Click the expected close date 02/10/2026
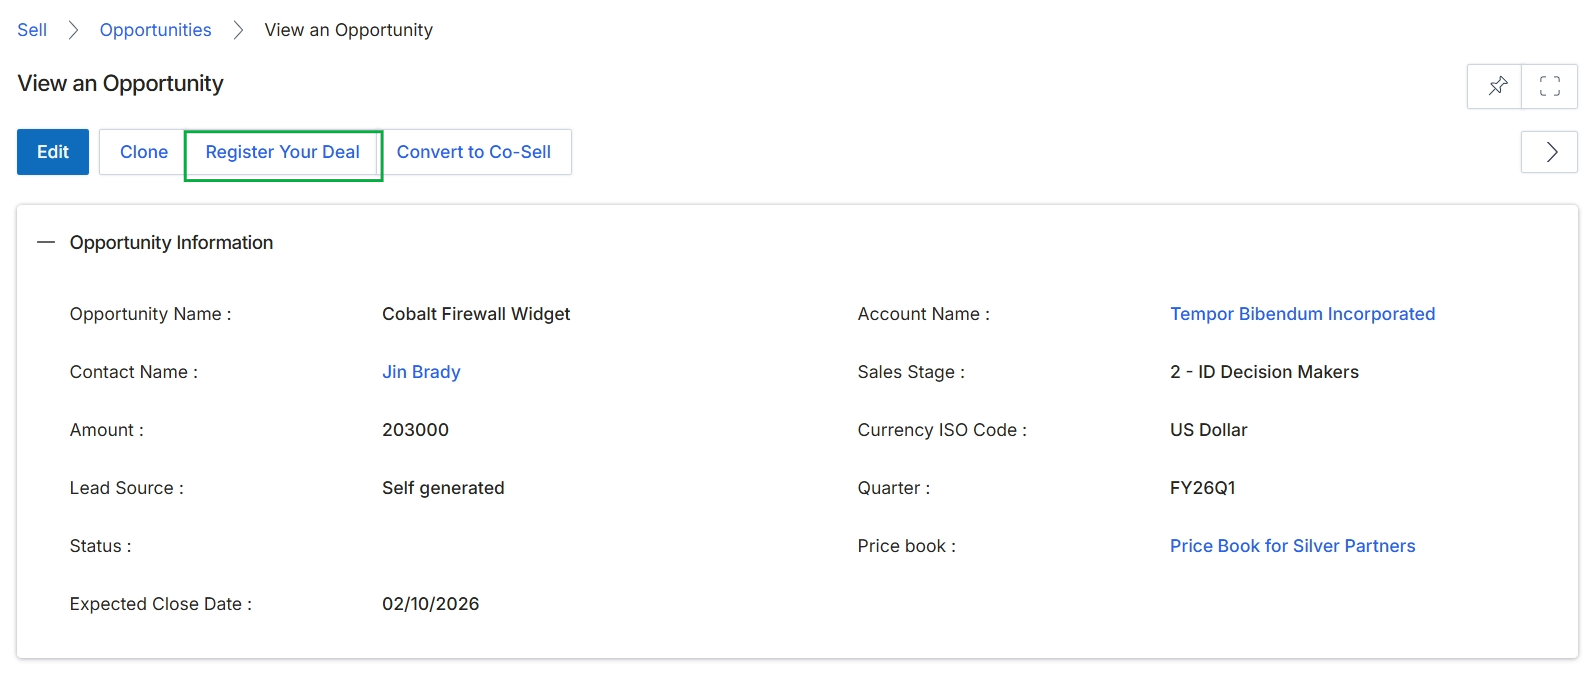This screenshot has width=1594, height=682. 431,604
